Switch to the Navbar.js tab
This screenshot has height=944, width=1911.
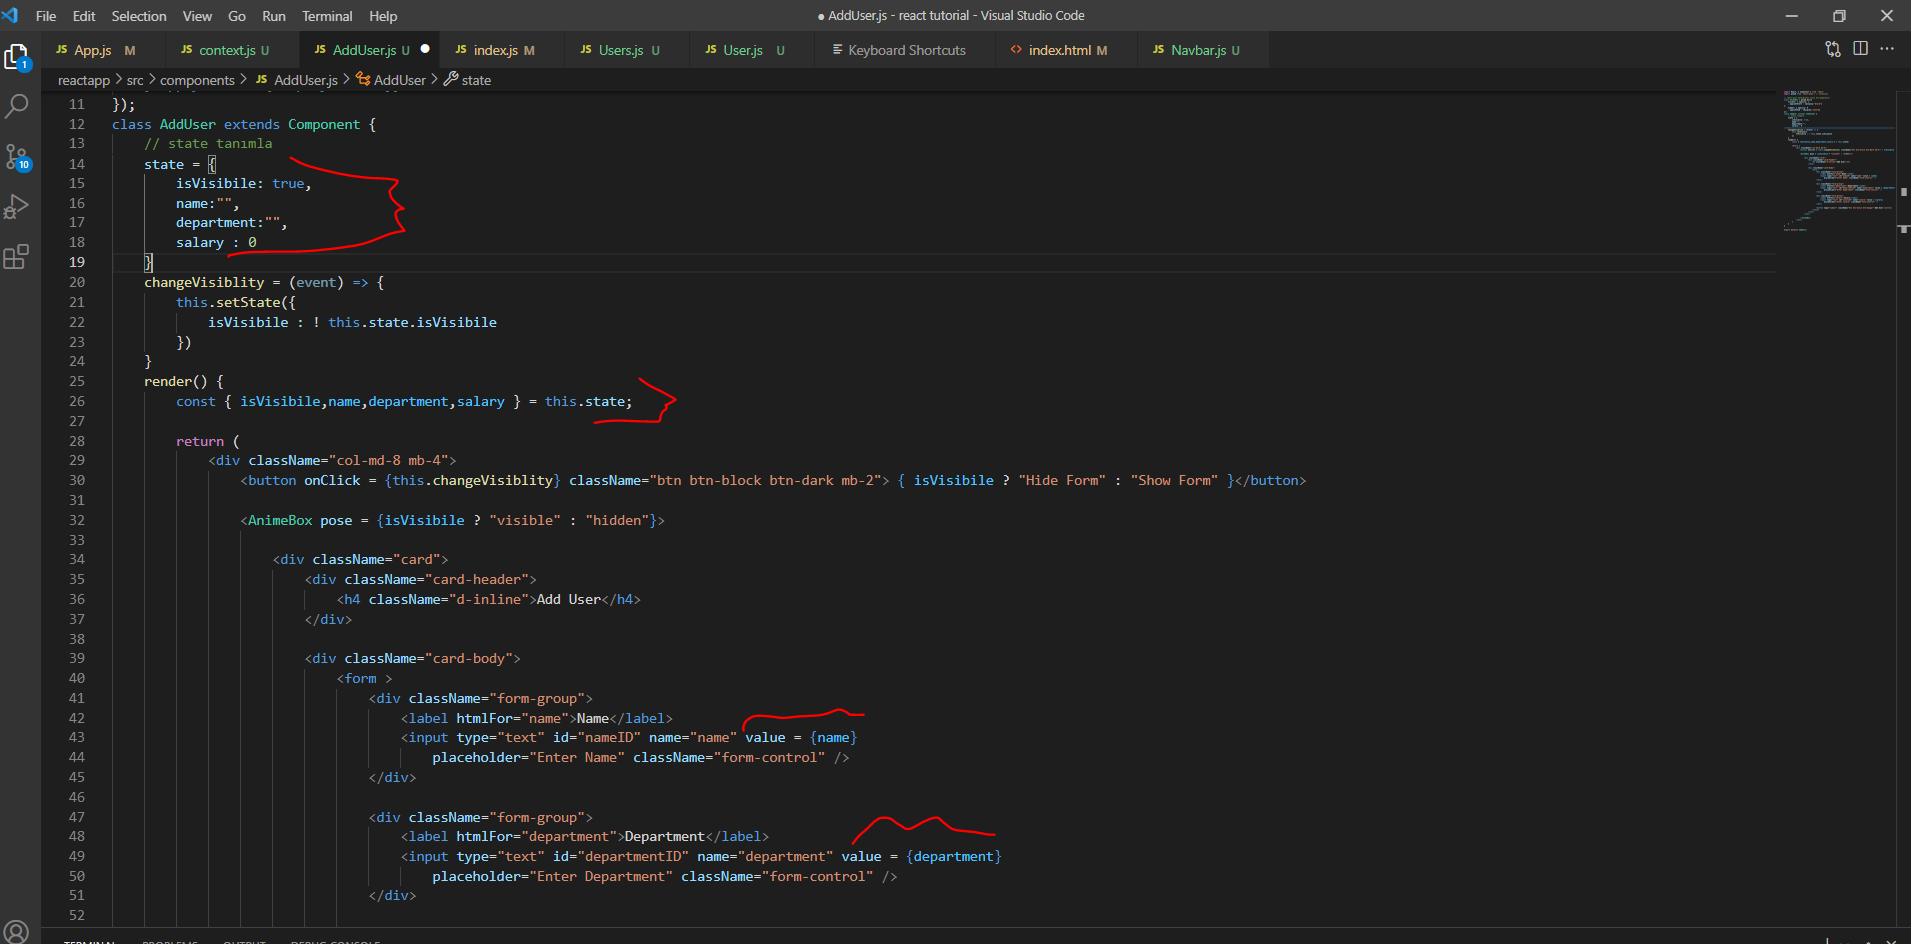(1197, 50)
